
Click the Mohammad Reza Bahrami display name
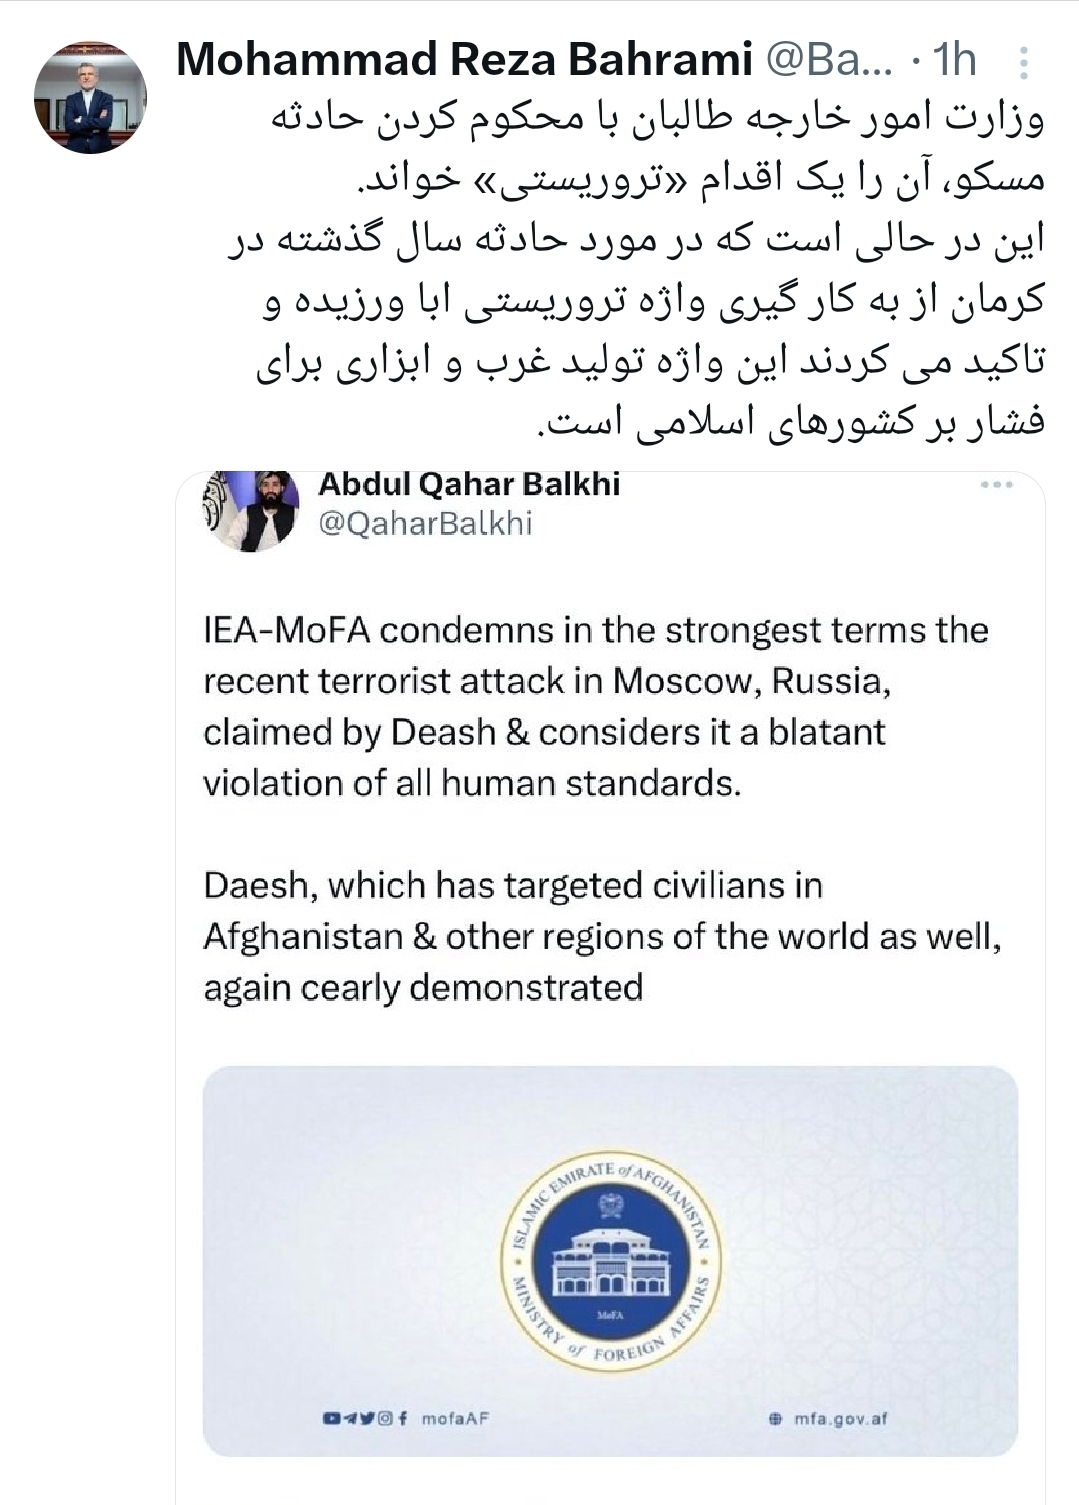pos(464,60)
